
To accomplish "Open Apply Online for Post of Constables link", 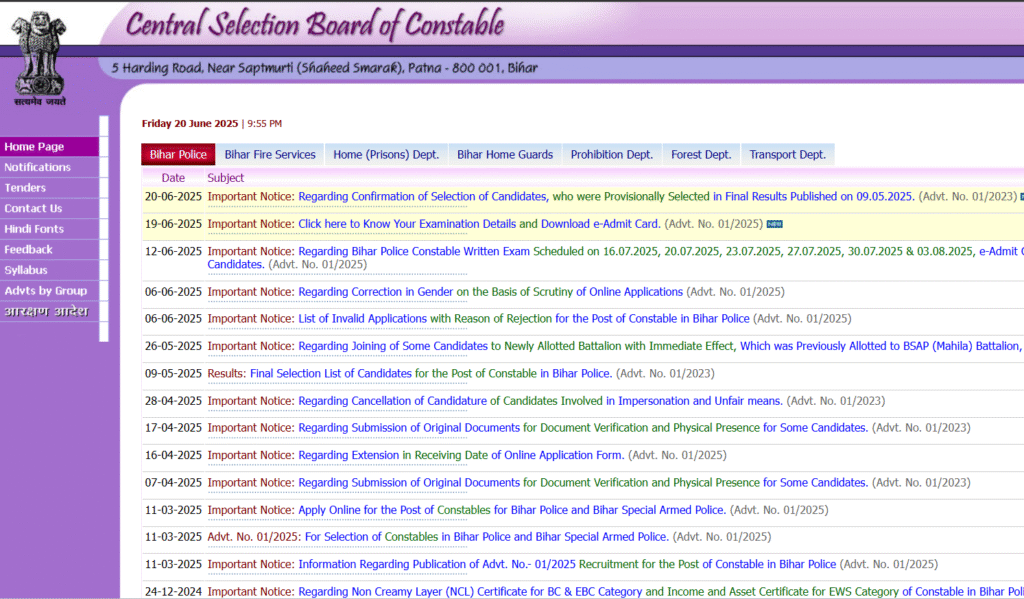I will tap(512, 510).
